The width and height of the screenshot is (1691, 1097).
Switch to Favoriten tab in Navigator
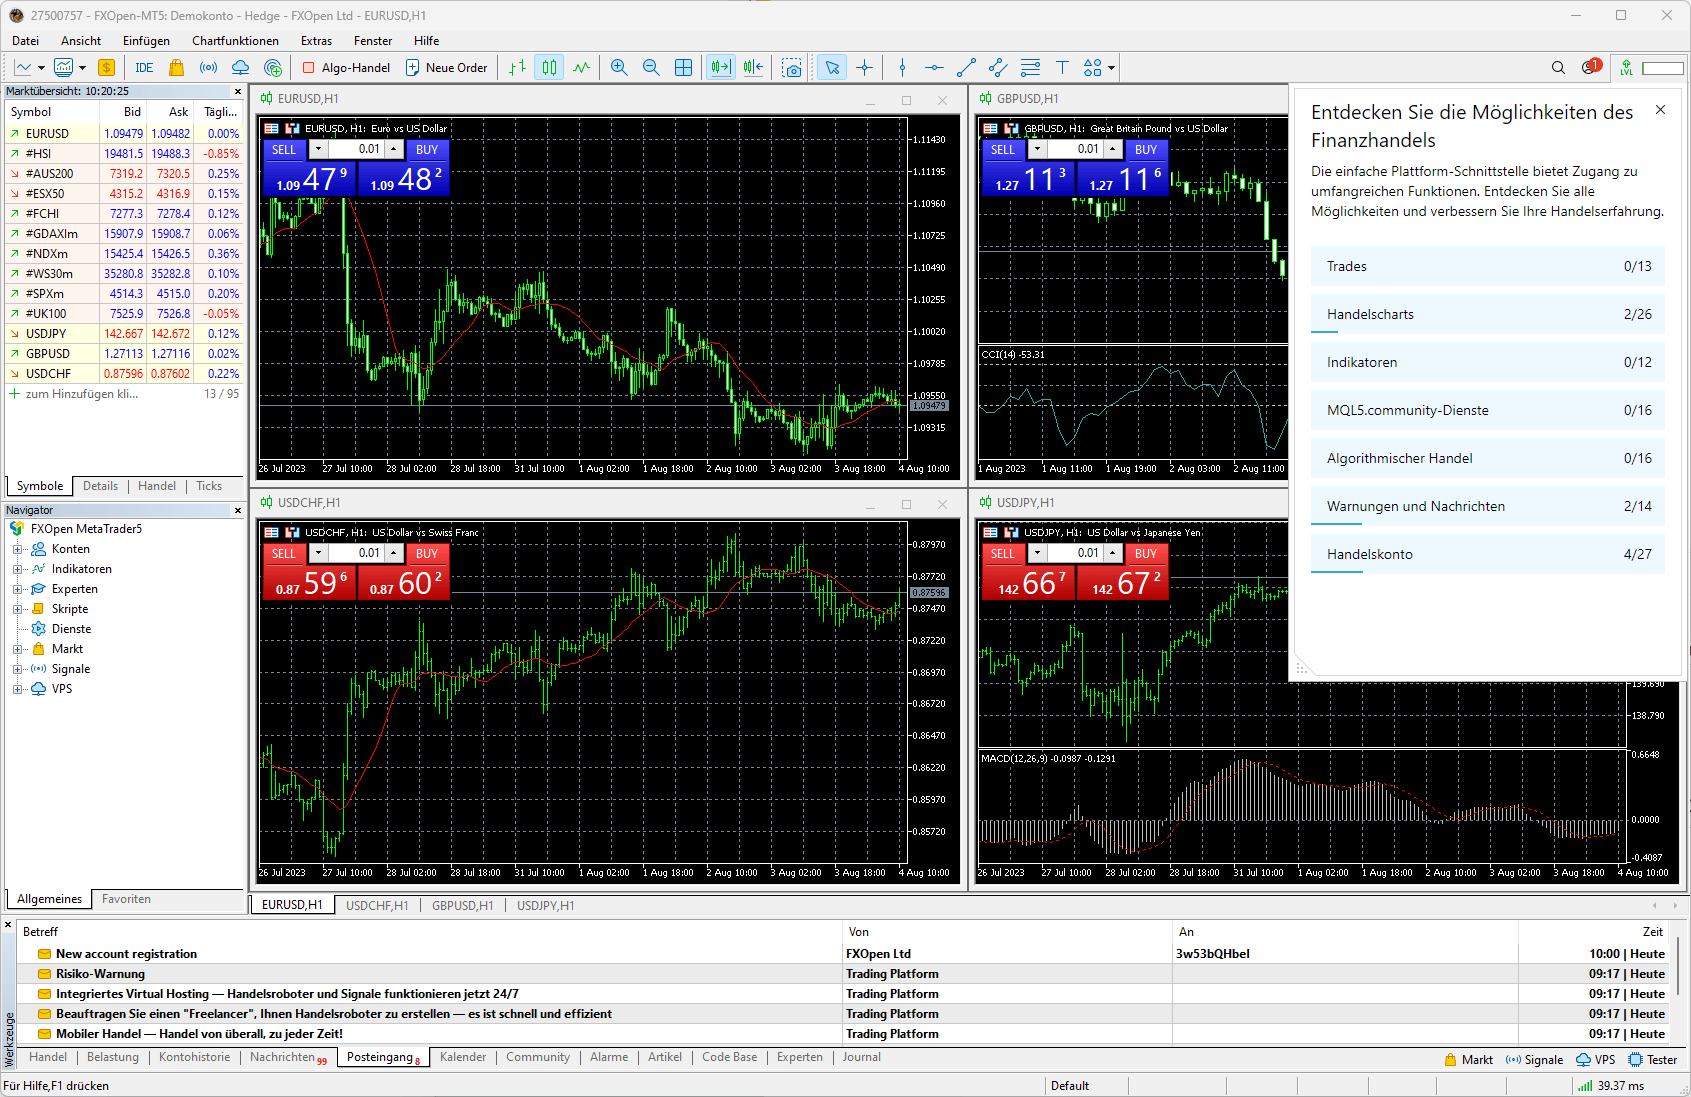[x=126, y=899]
